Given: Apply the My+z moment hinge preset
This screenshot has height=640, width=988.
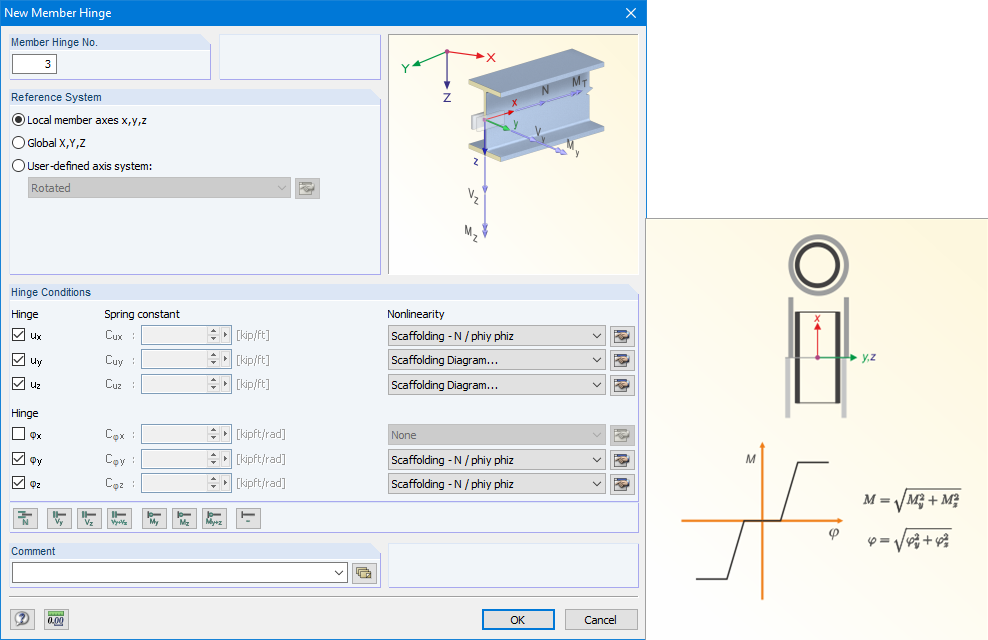Looking at the screenshot, I should point(213,518).
